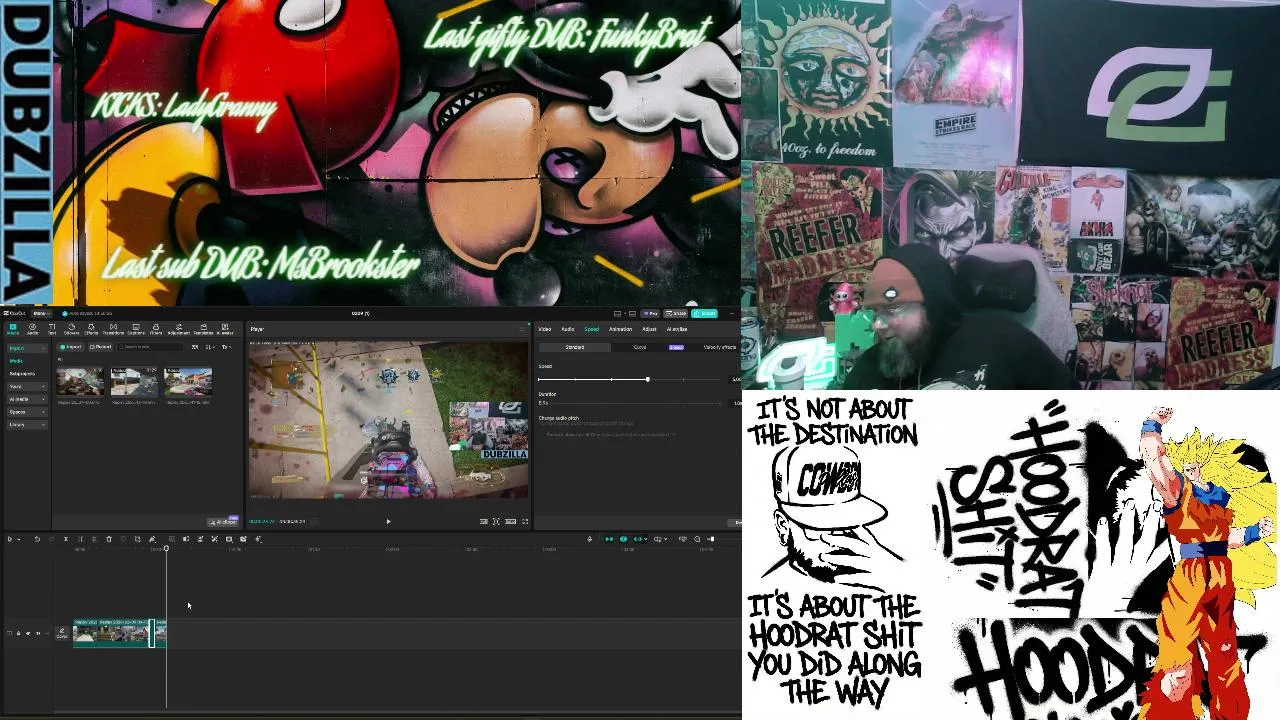Click the Share button

(675, 313)
